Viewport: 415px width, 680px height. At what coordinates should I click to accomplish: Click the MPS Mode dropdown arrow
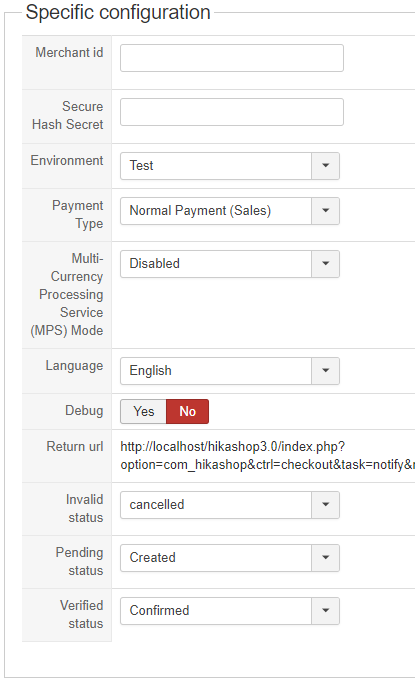[326, 264]
